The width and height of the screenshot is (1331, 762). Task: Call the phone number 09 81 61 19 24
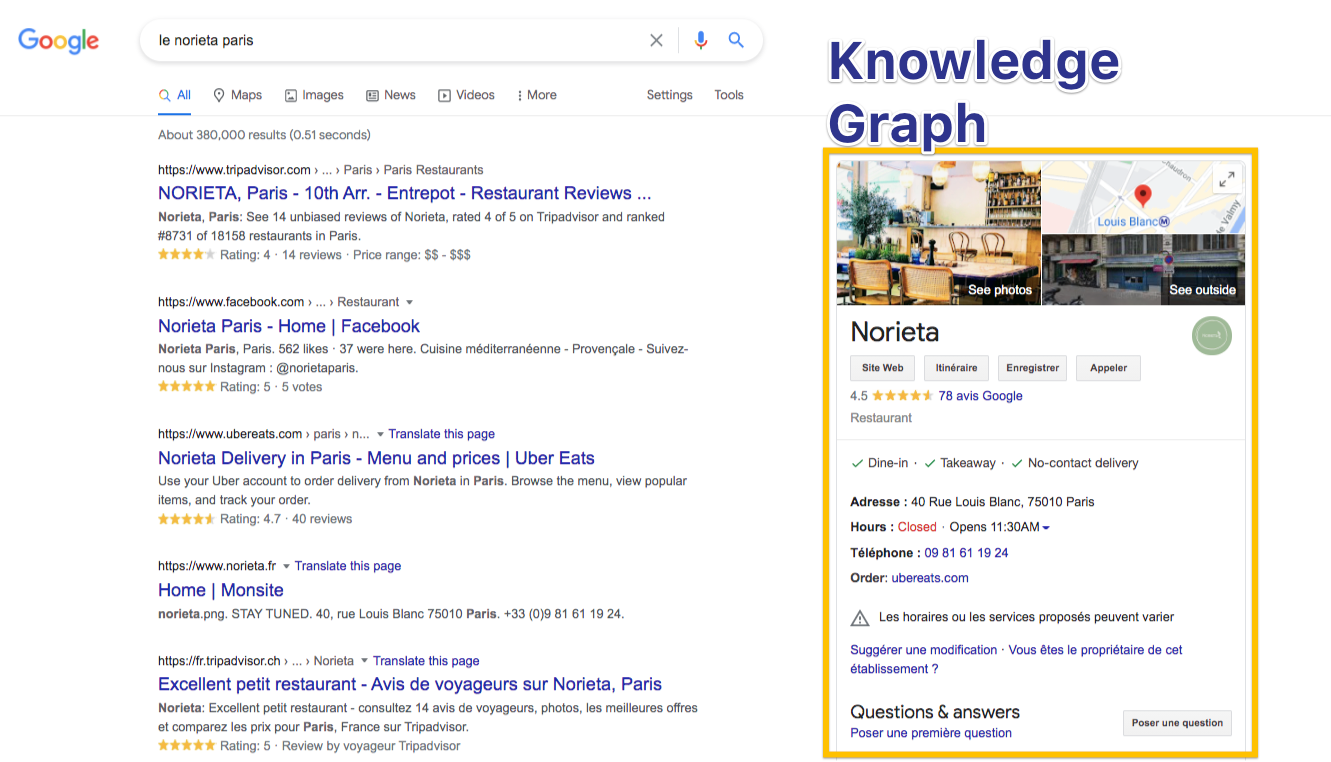pos(966,553)
